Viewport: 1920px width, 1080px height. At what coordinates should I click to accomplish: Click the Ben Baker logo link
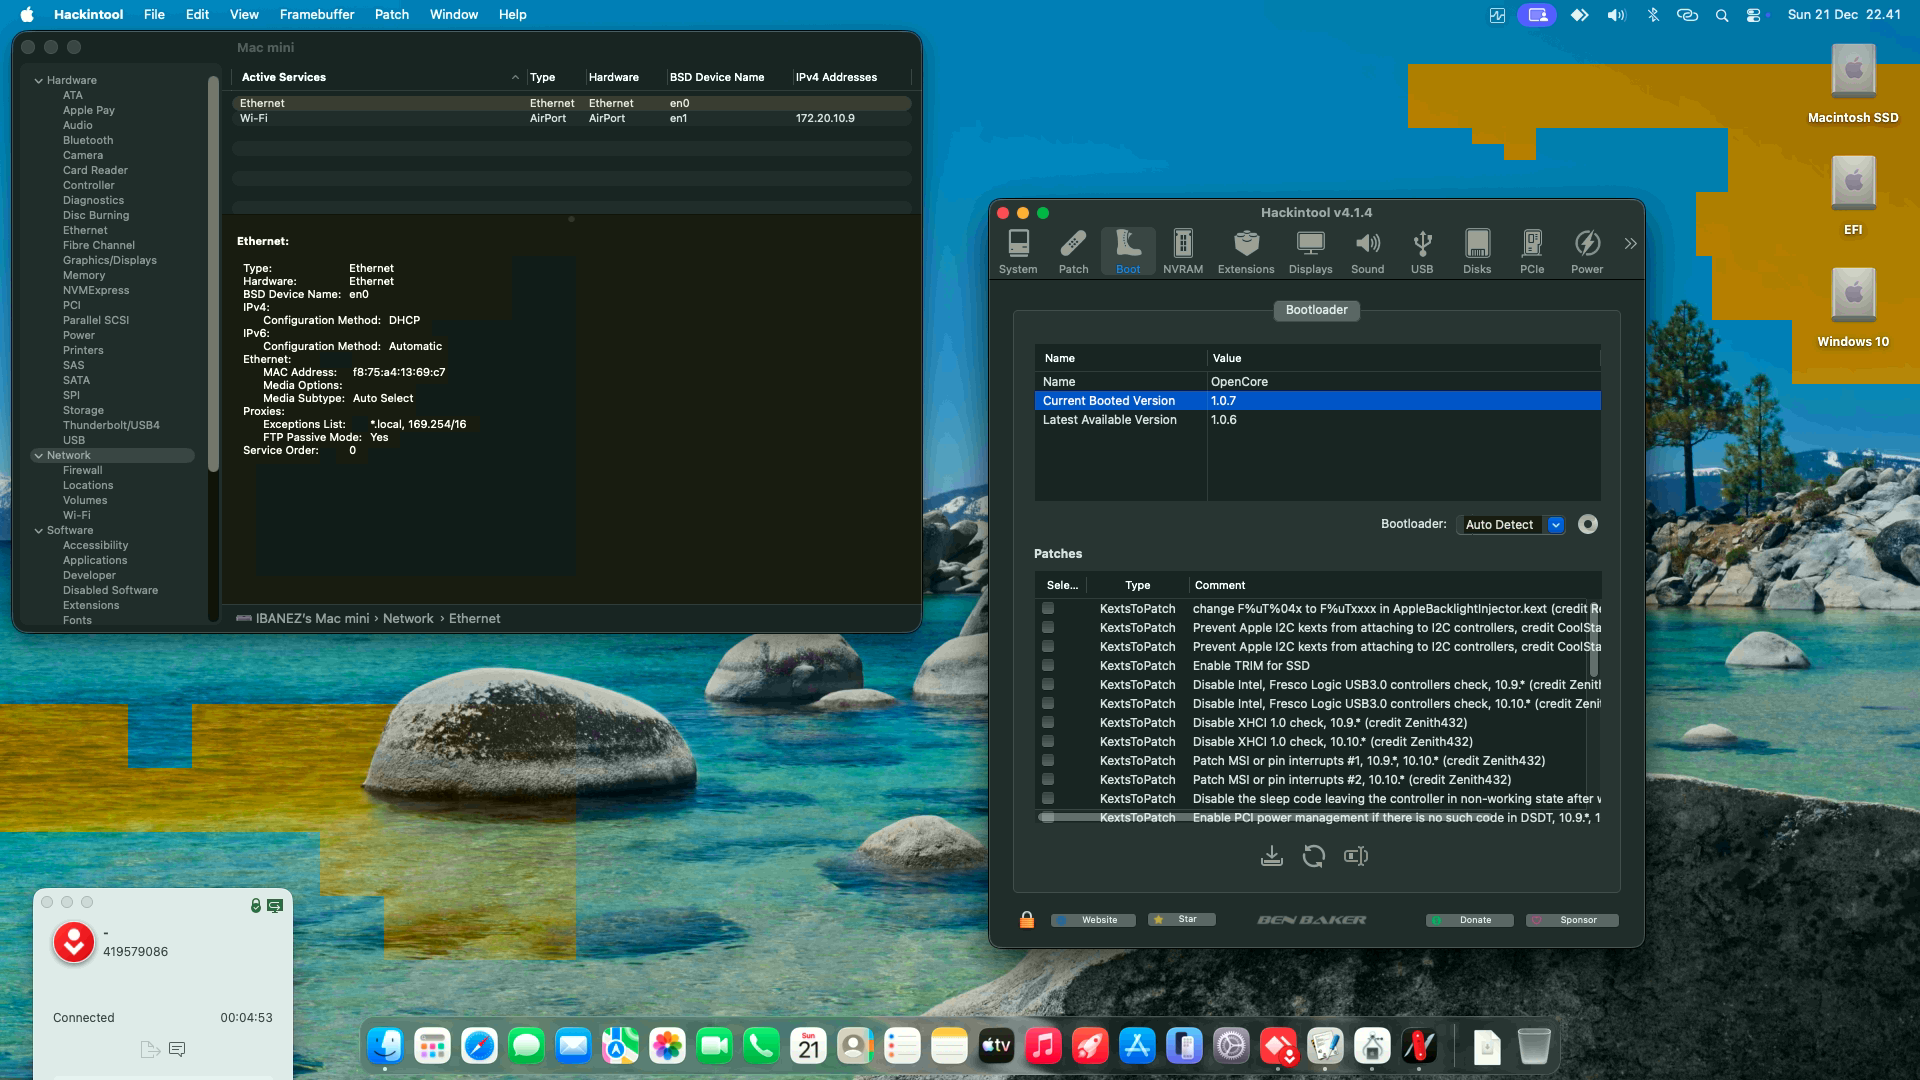(1311, 920)
